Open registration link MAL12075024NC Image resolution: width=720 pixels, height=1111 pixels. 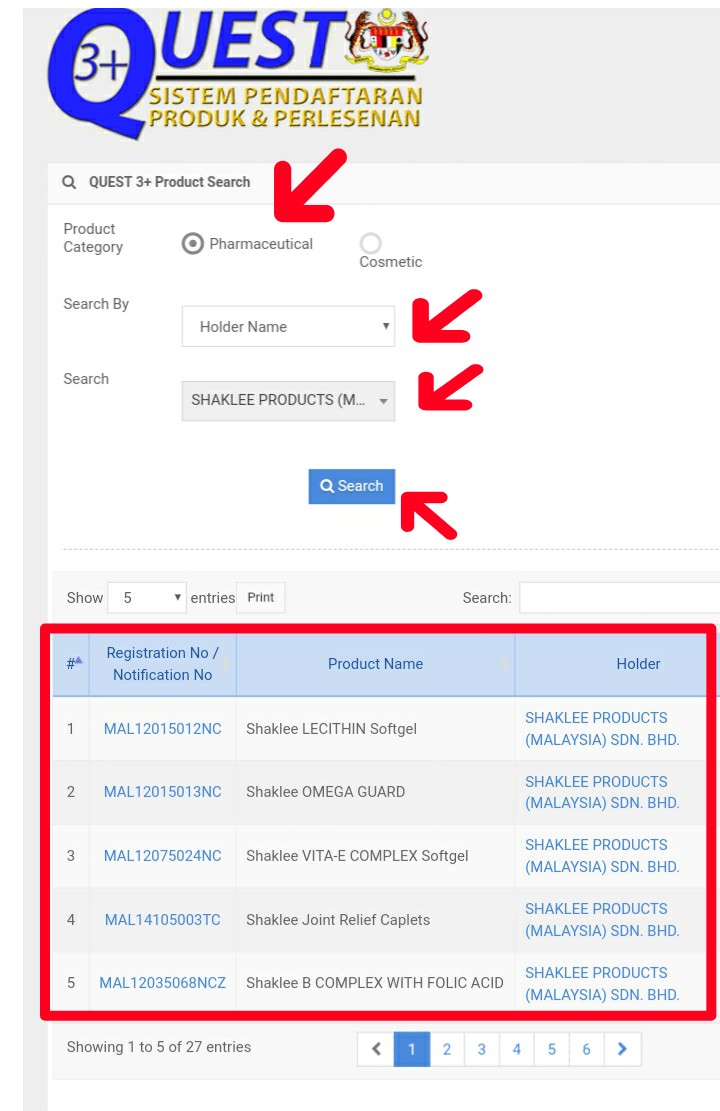coord(162,856)
